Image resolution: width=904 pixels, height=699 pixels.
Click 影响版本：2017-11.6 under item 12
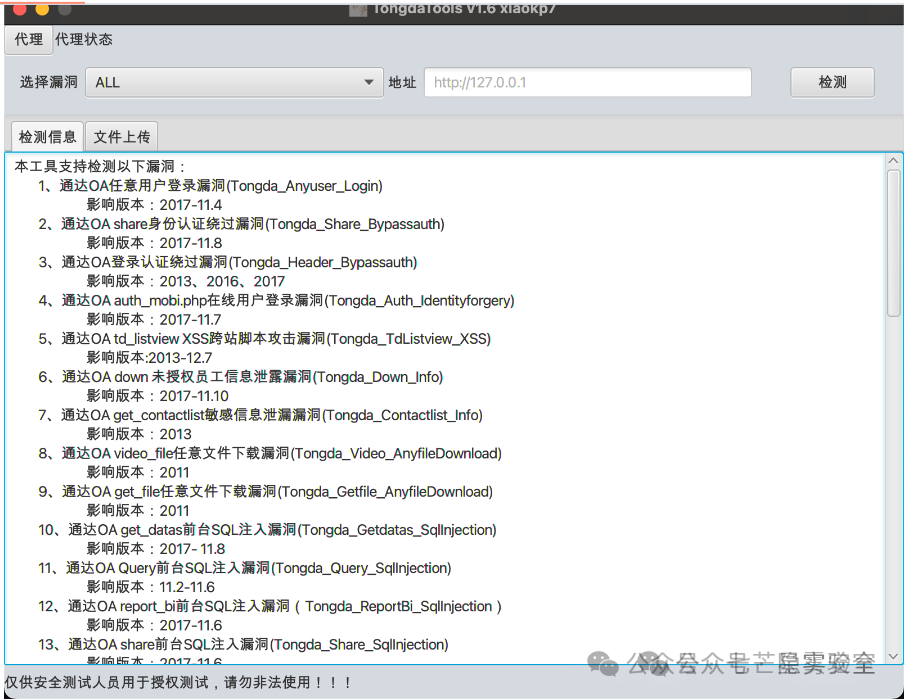154,625
